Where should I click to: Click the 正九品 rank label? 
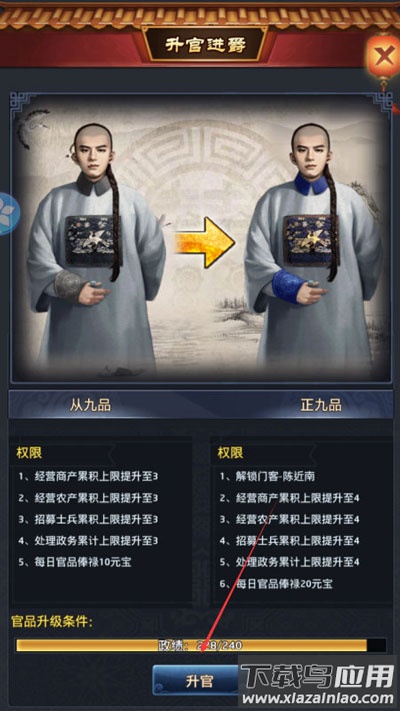click(x=321, y=405)
